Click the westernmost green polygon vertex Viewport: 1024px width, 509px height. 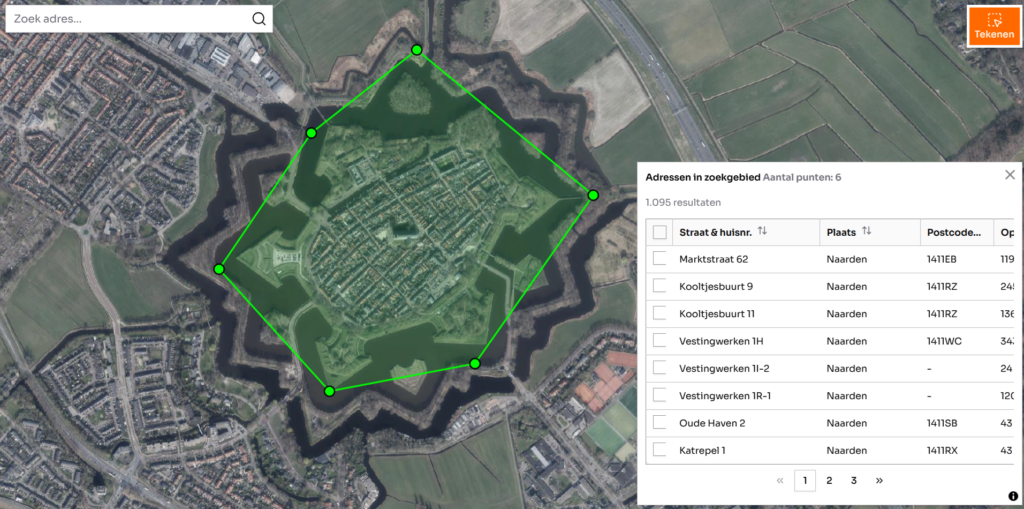(219, 269)
